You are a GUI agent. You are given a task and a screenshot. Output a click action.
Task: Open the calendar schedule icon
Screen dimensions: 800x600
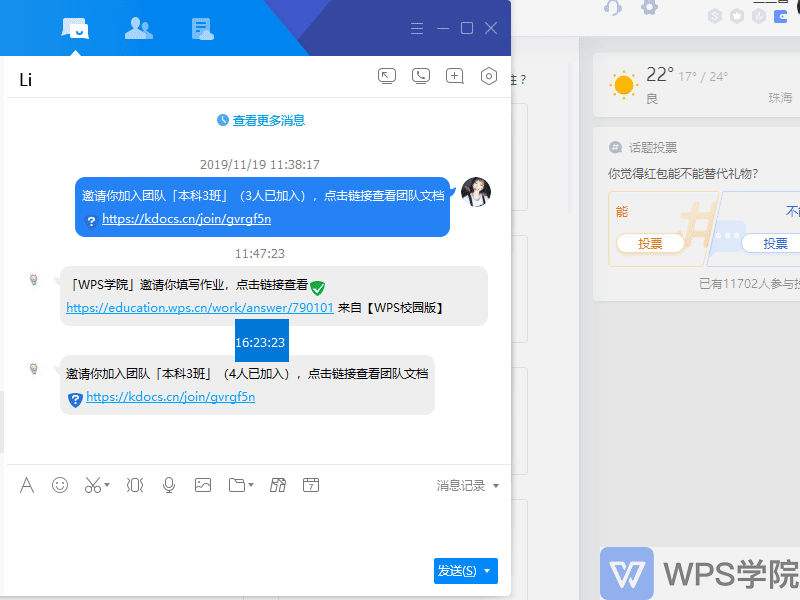(x=311, y=485)
